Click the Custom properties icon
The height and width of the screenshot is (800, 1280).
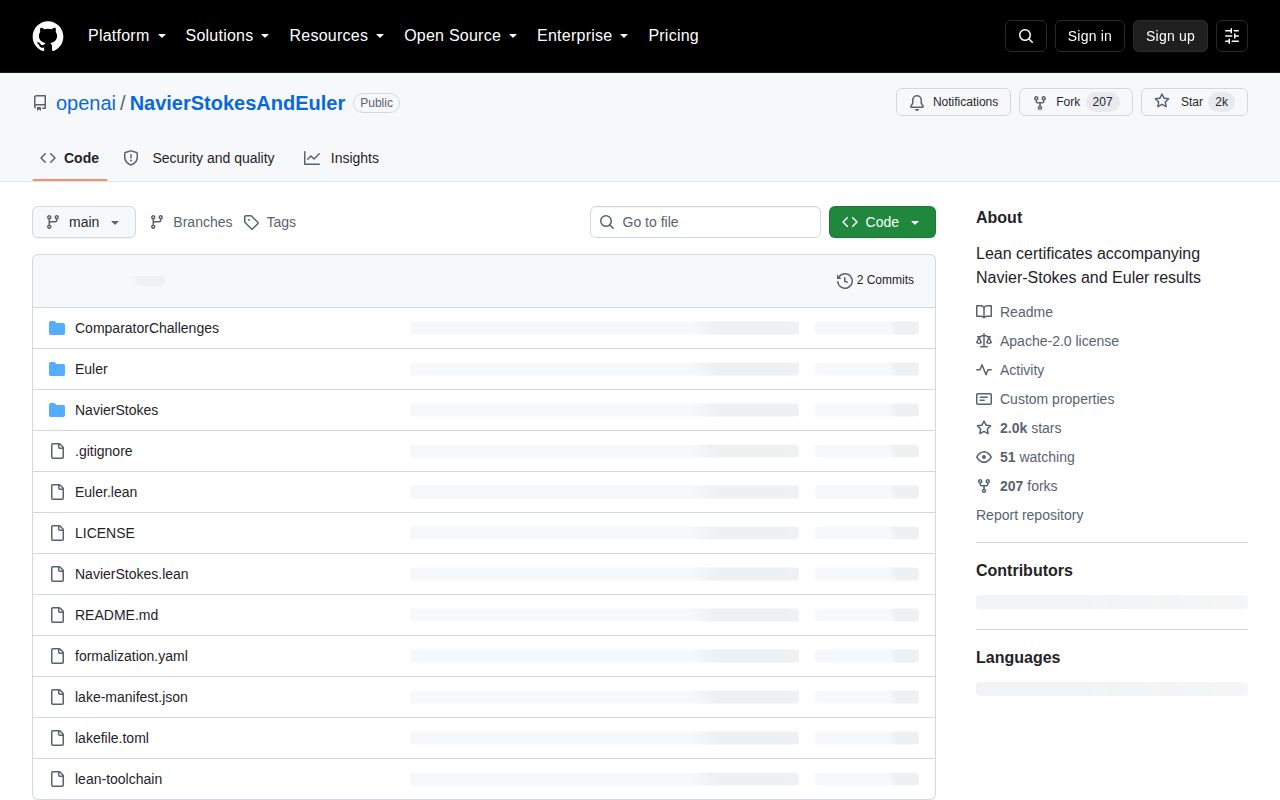984,399
